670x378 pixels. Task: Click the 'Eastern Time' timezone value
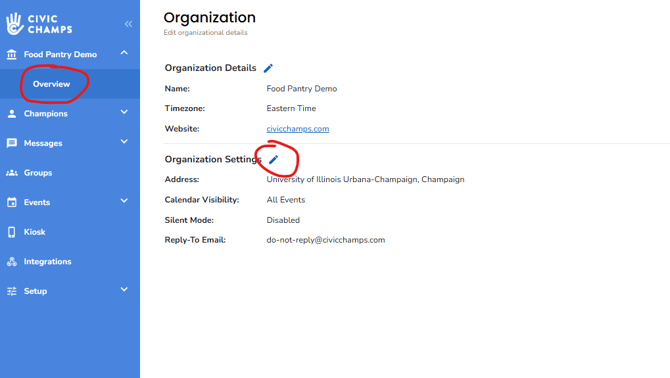[x=291, y=108]
